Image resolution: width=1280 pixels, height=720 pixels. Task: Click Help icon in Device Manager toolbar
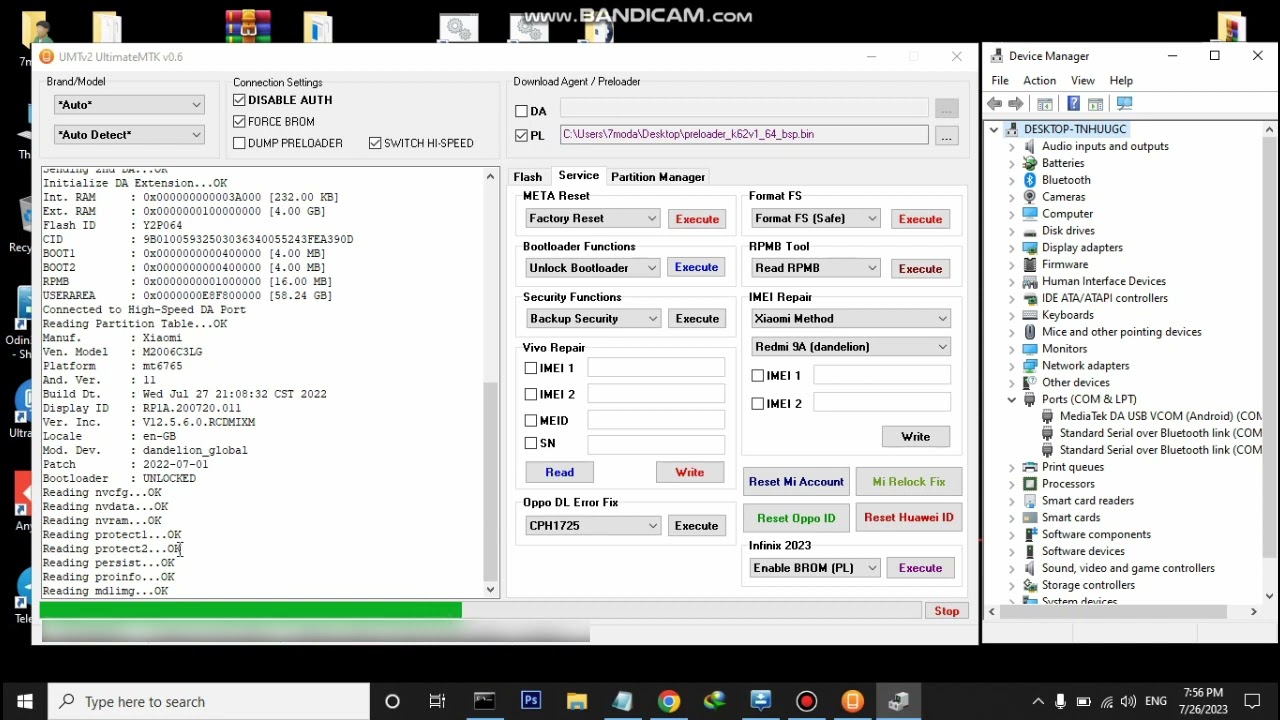coord(1073,104)
